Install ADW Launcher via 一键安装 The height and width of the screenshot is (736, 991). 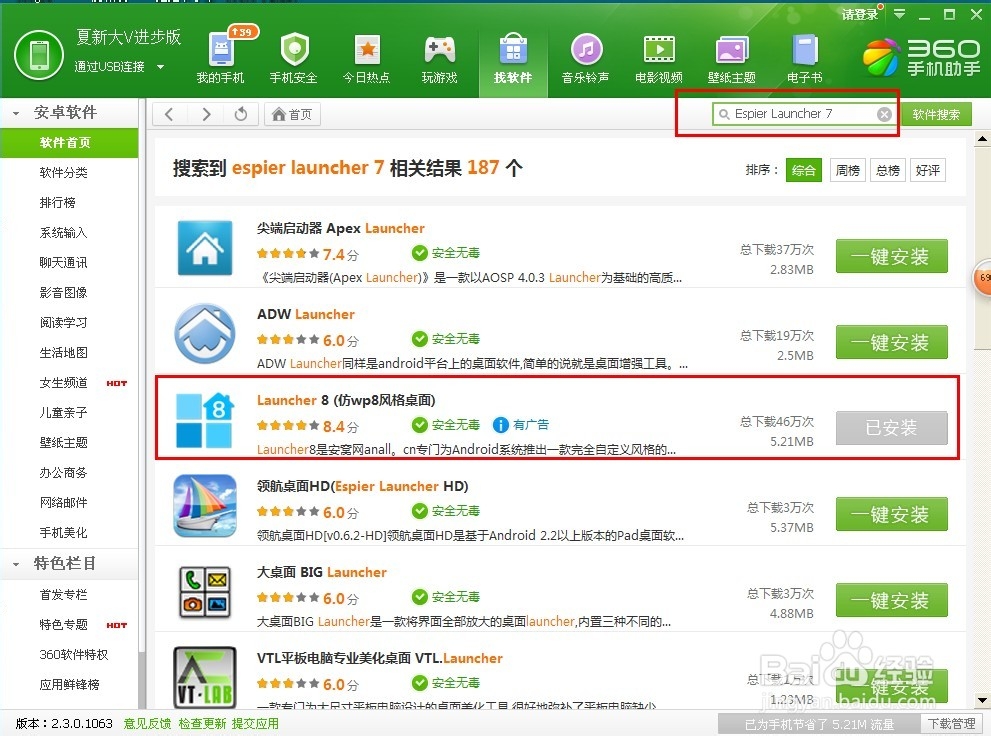(891, 342)
